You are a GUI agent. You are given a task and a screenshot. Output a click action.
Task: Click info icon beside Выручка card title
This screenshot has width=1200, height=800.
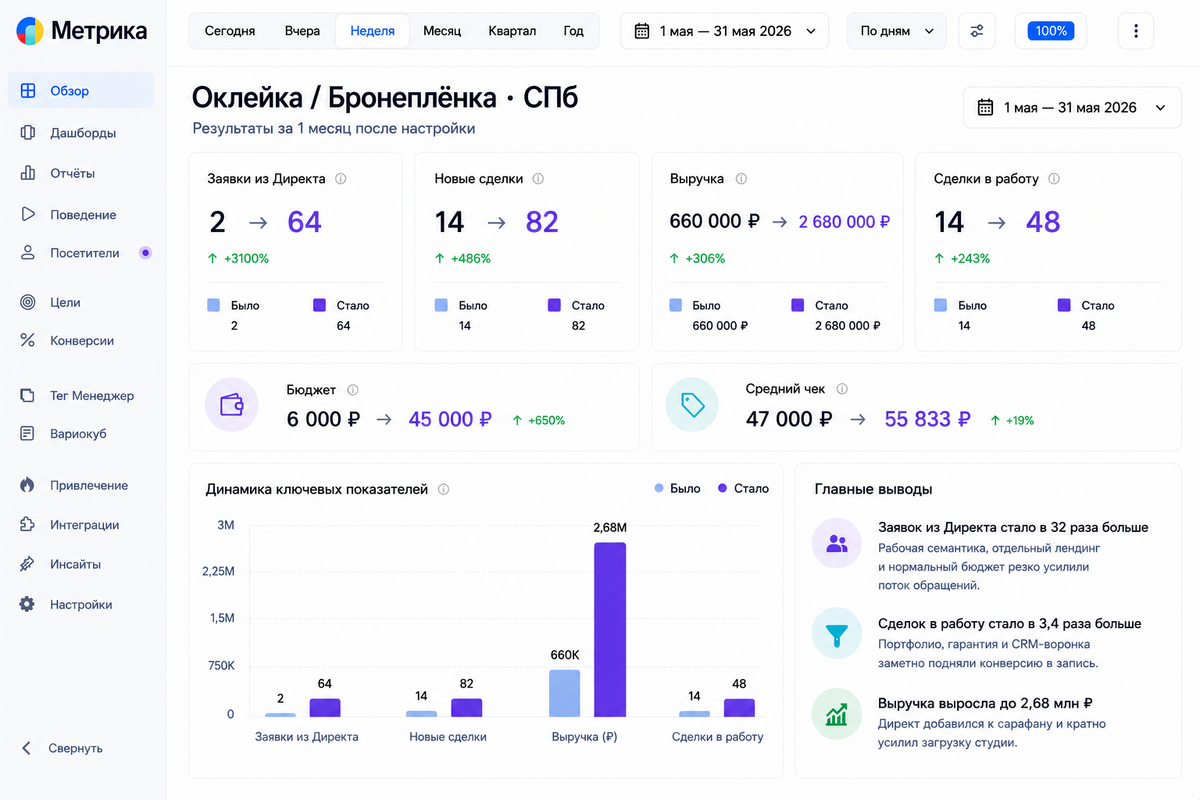tap(741, 179)
